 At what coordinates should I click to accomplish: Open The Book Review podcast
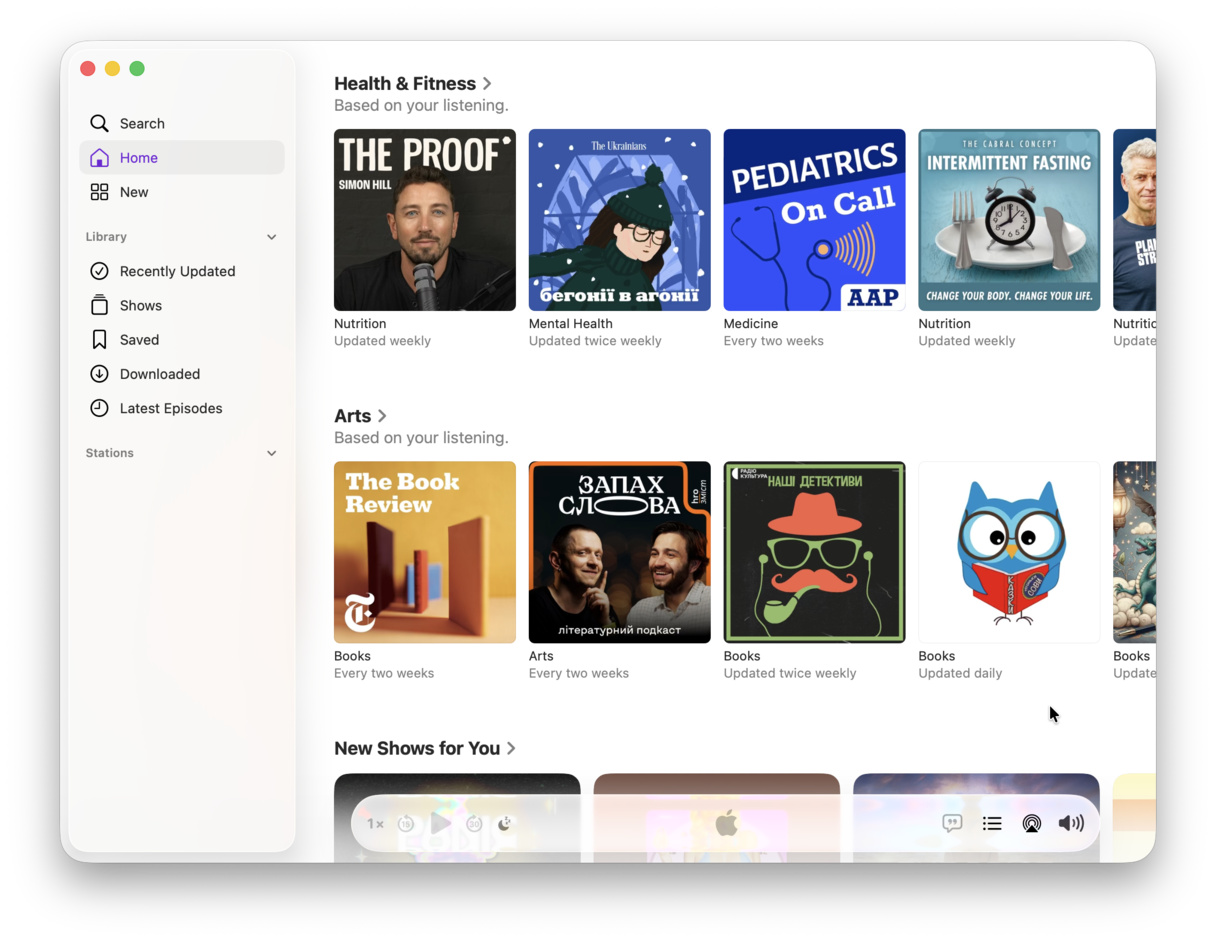[425, 552]
